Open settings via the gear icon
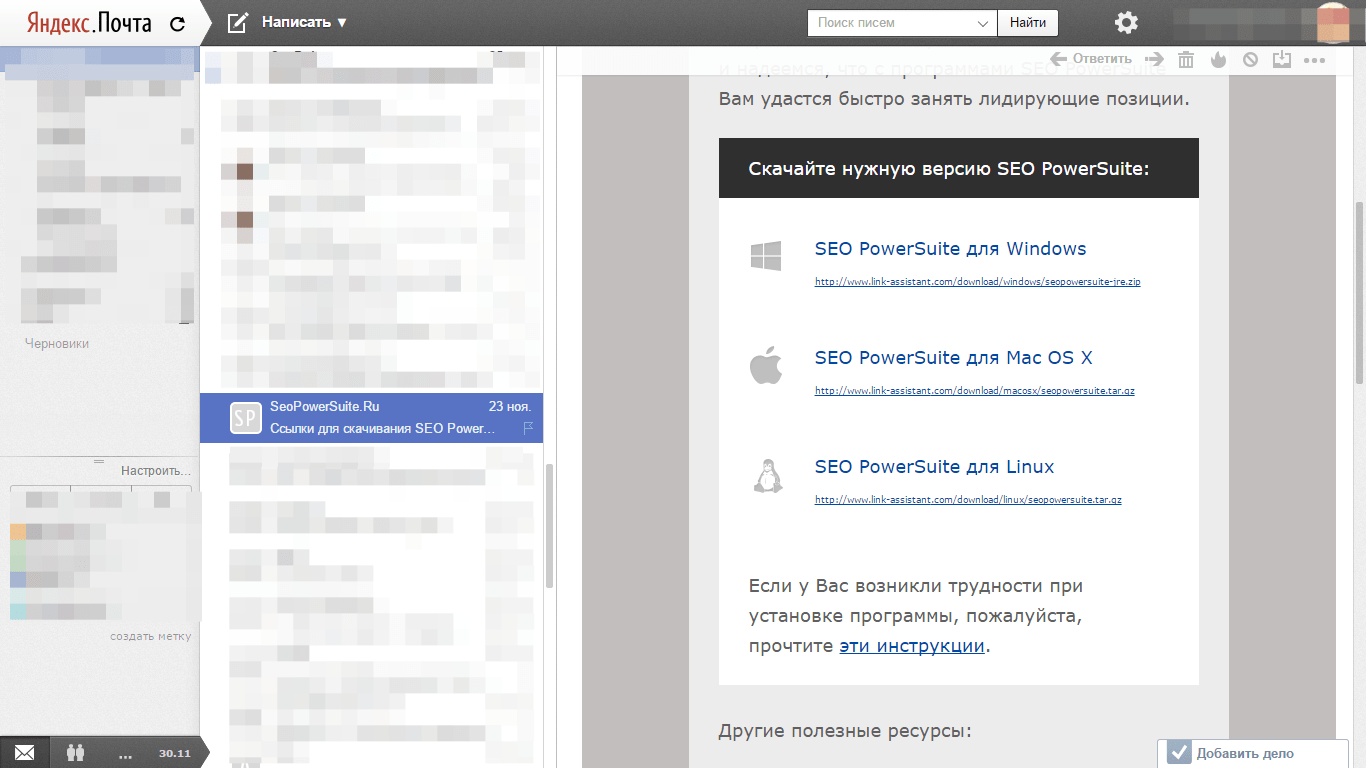The image size is (1366, 768). point(1127,23)
